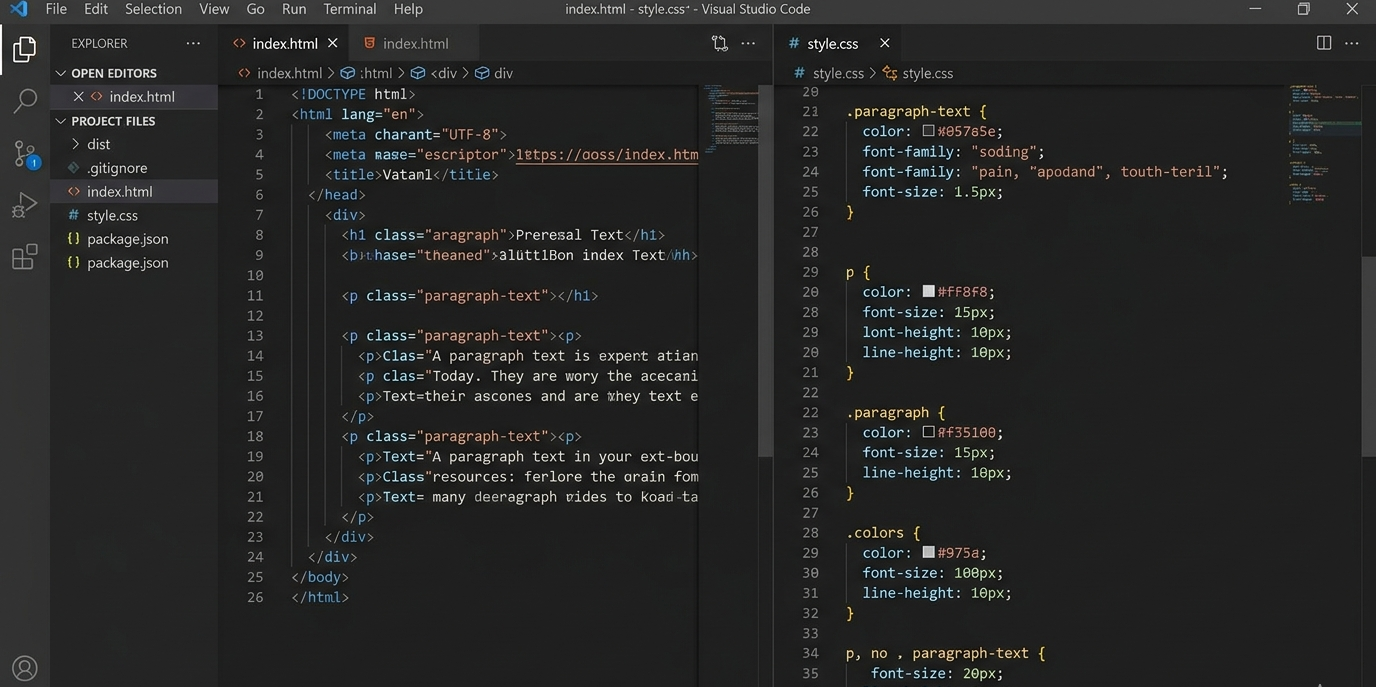Open Explorer panel more actions ellipsis
Image resolution: width=1376 pixels, height=687 pixels.
click(193, 43)
